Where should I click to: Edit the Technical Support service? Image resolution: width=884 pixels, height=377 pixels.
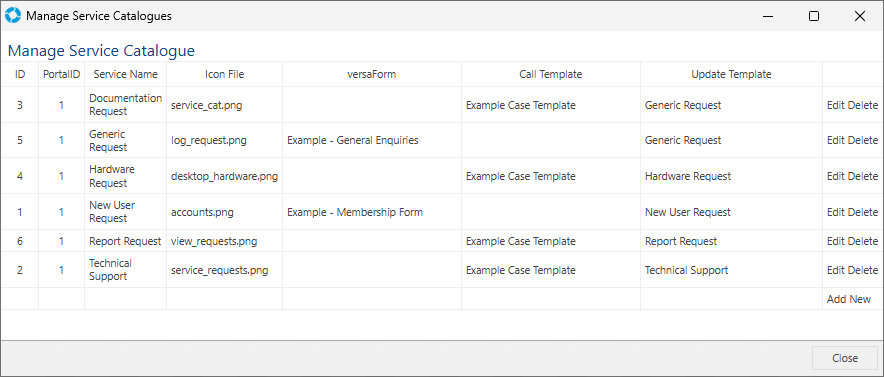[x=836, y=270]
